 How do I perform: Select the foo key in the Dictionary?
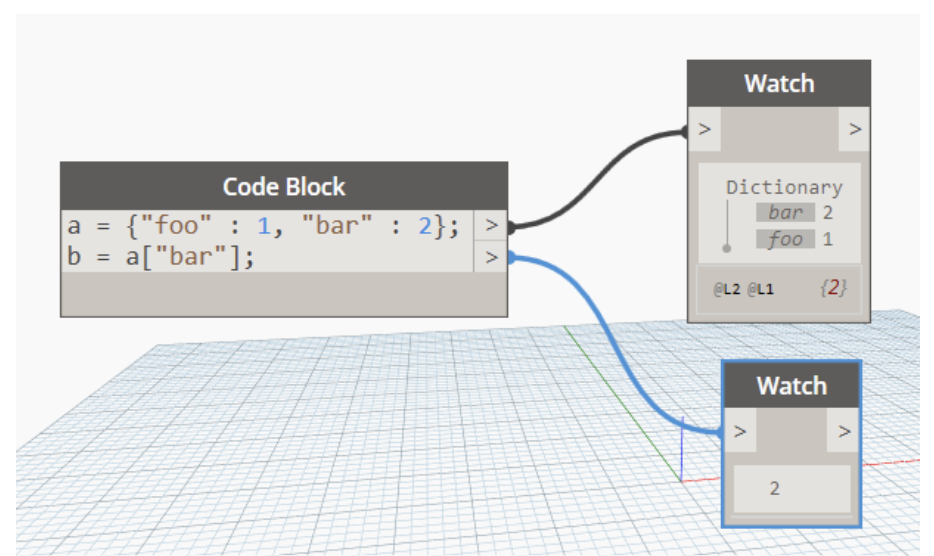click(x=786, y=239)
